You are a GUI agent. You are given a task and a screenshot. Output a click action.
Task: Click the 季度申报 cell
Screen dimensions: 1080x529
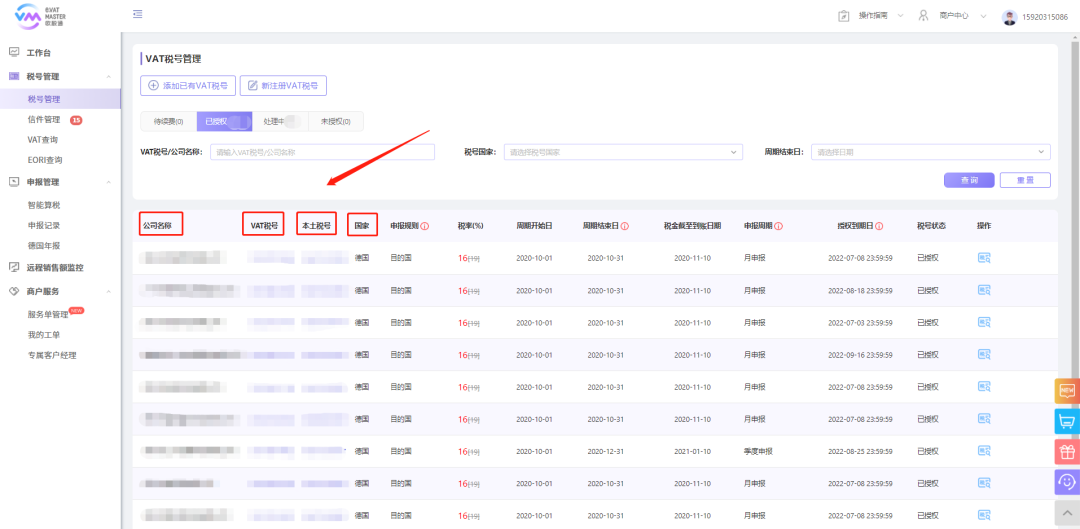758,451
